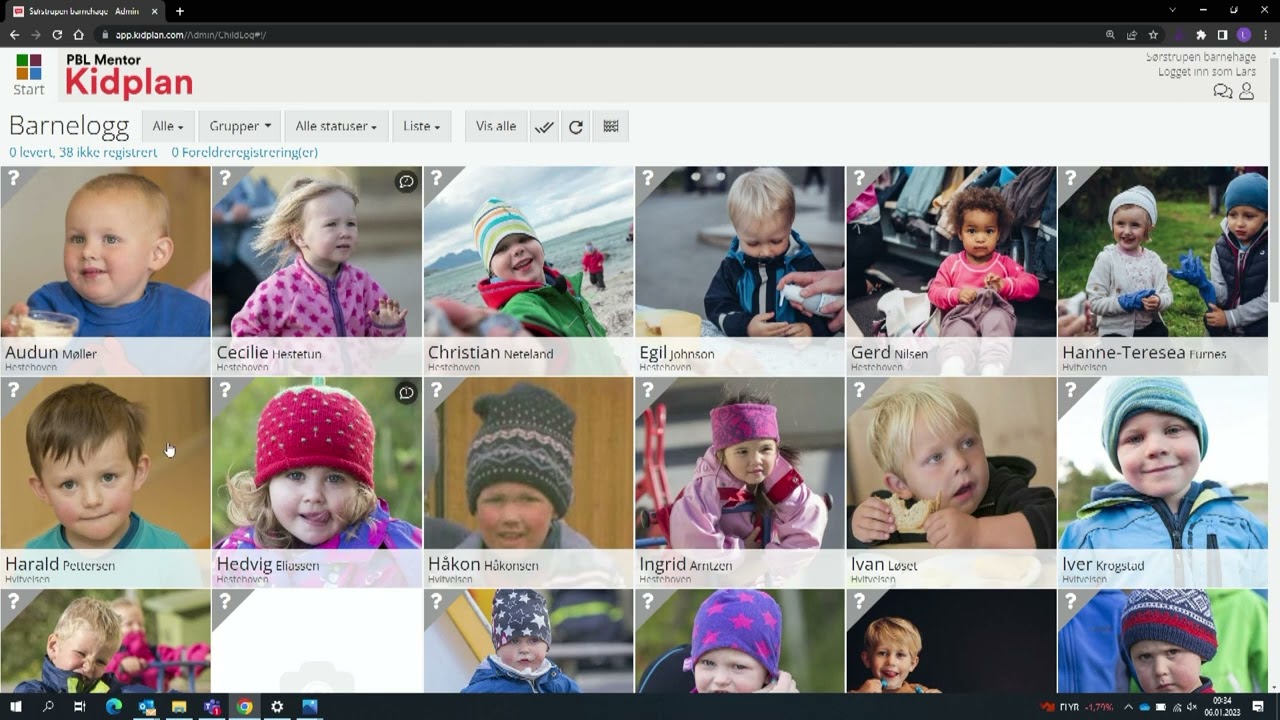The width and height of the screenshot is (1280, 720).
Task: Open Chrome tab search chevron
Action: 1173,10
